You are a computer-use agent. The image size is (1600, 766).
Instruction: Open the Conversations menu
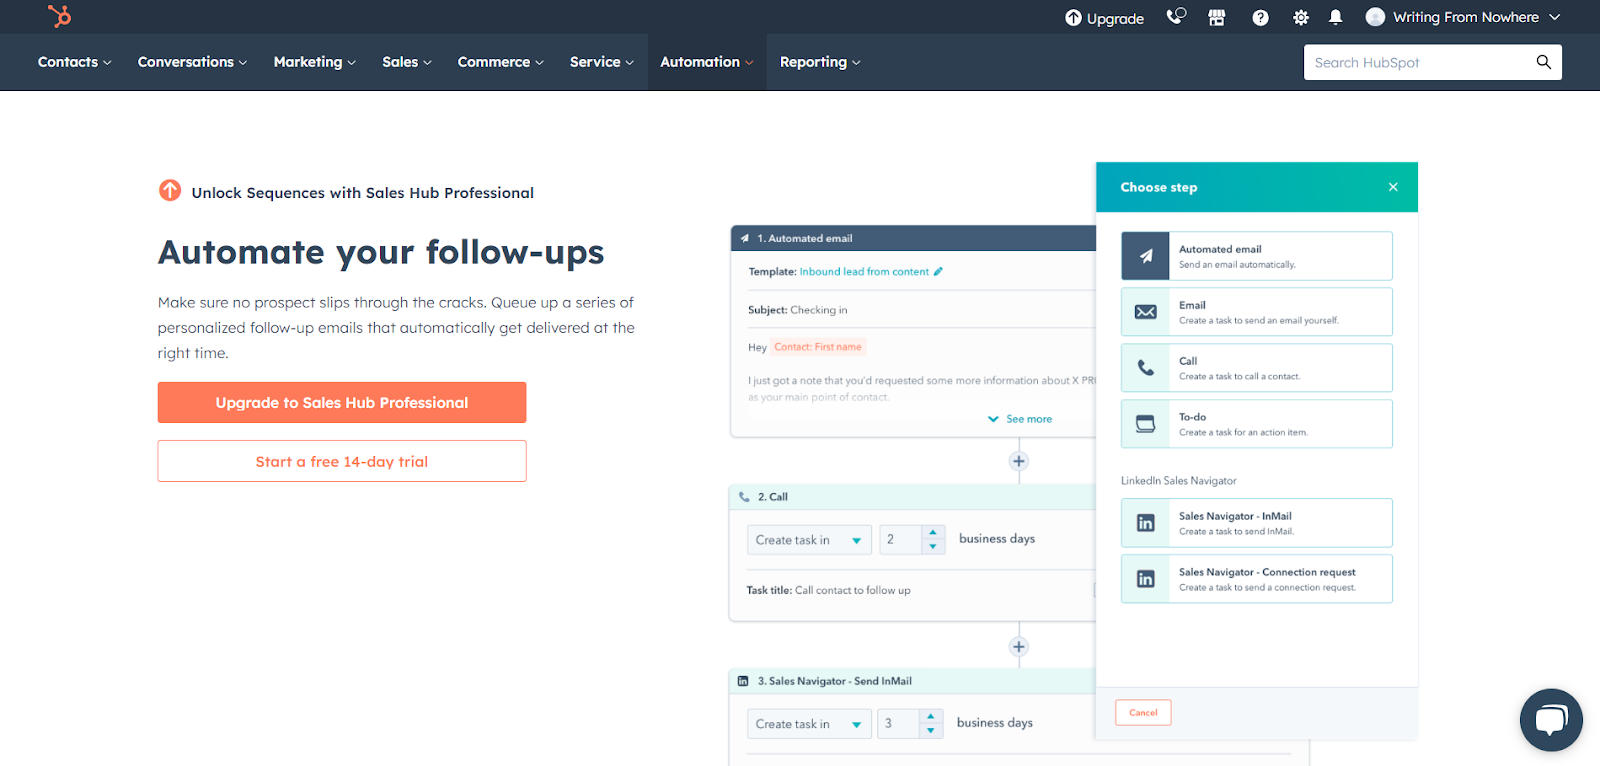[x=192, y=62]
